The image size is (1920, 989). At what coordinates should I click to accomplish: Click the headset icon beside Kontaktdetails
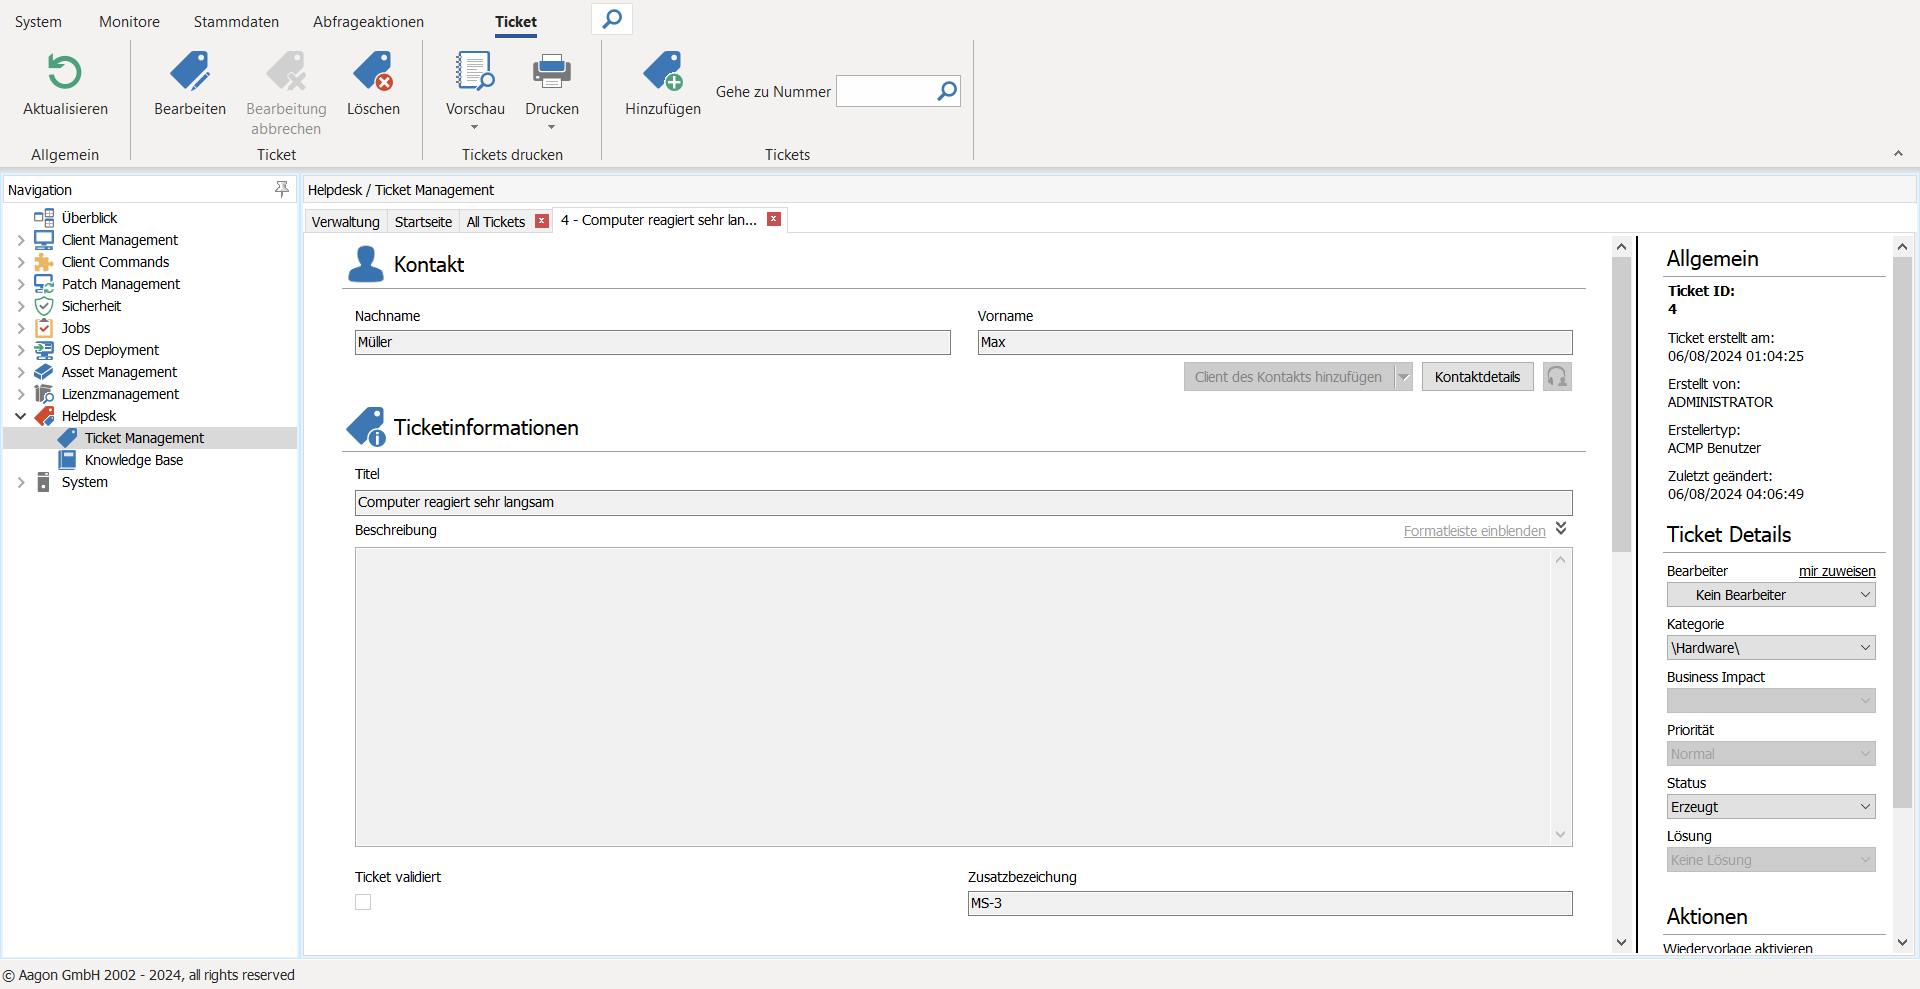click(x=1557, y=377)
